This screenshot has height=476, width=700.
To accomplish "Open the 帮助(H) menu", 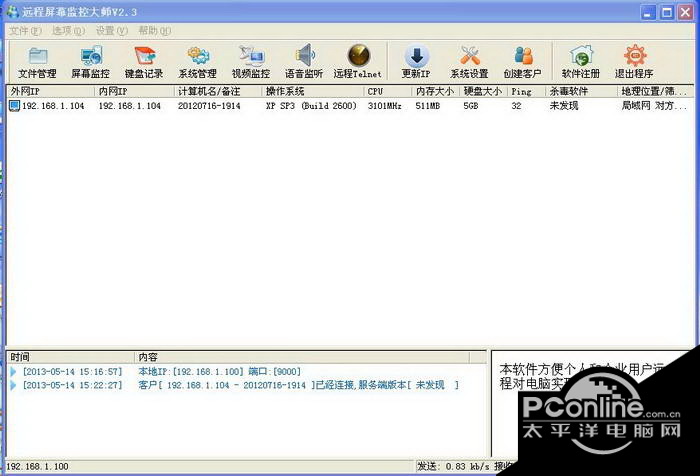I will [x=154, y=31].
